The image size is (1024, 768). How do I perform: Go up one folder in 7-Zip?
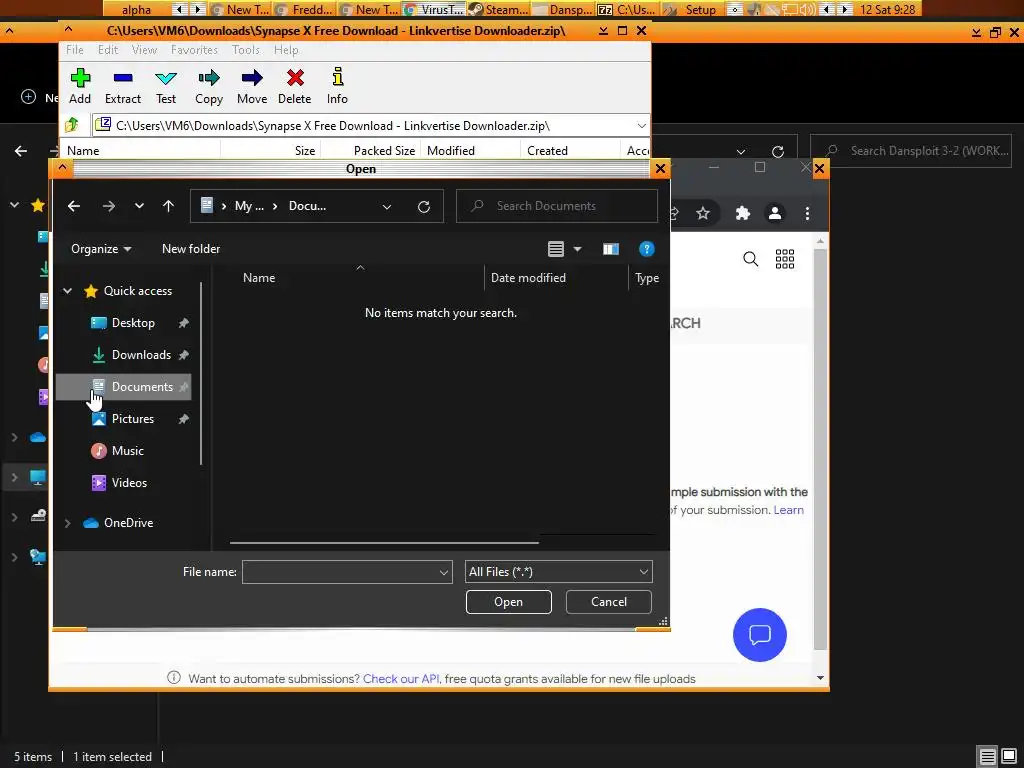click(72, 125)
